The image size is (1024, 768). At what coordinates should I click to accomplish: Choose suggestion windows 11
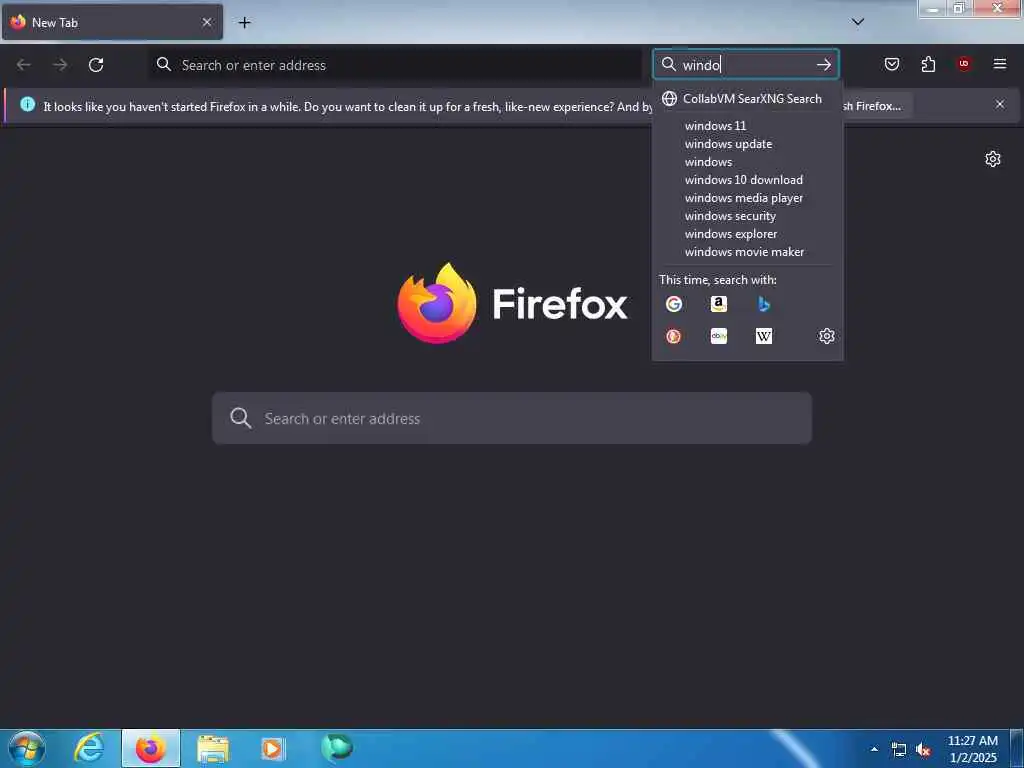pos(748,125)
